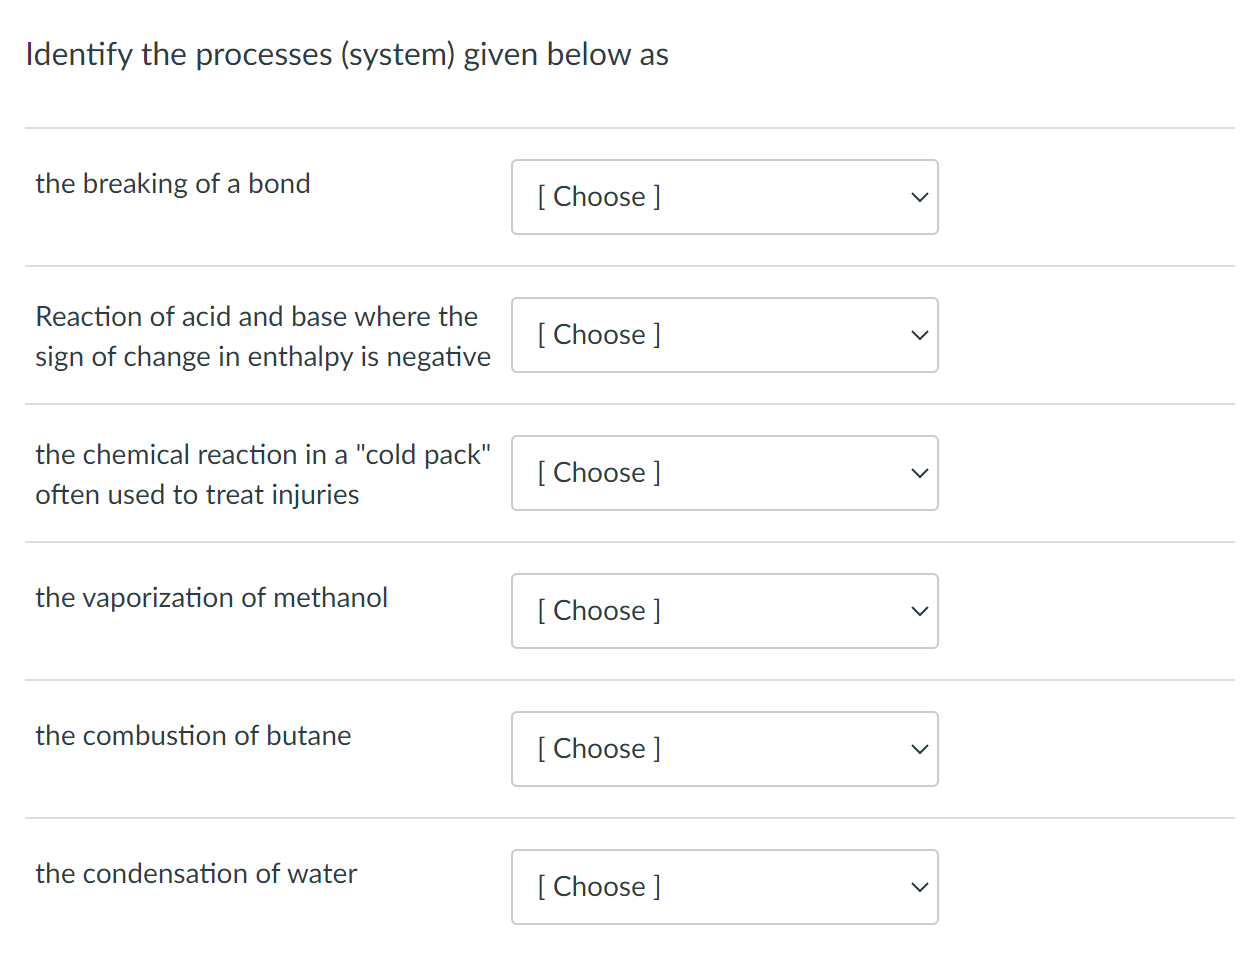Open the dropdown next to the acid-base reaction
The height and width of the screenshot is (960, 1253).
pos(724,335)
